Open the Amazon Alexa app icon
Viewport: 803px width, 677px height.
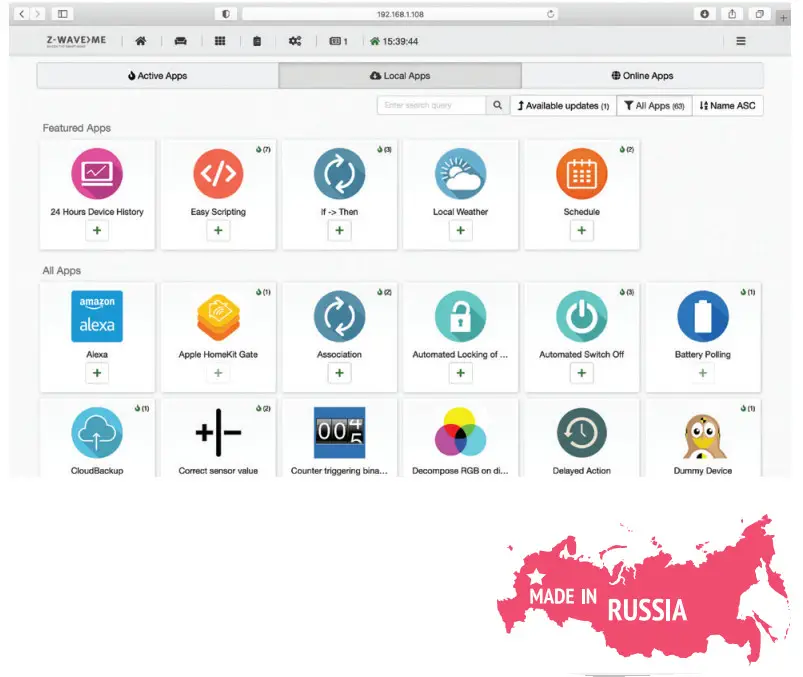97,316
